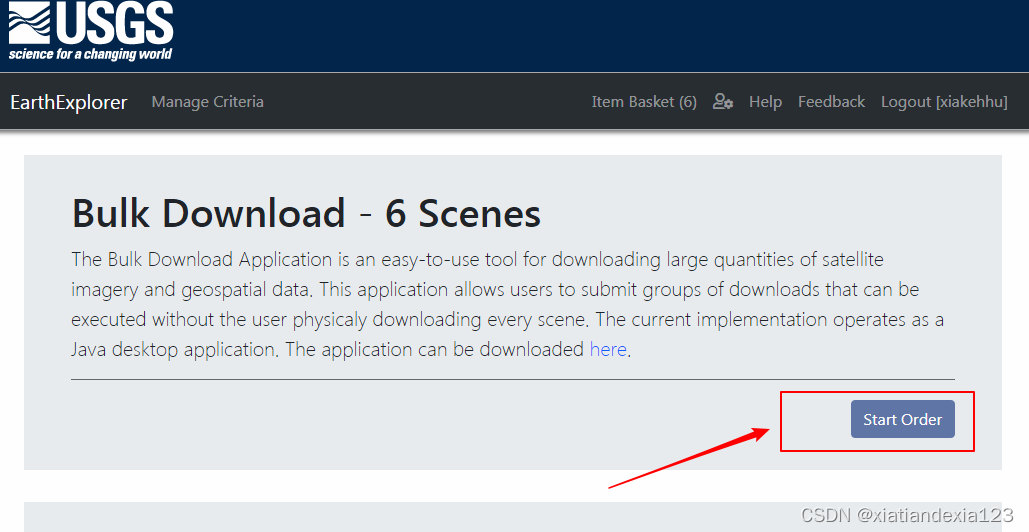Follow the 'here' download link

(608, 349)
